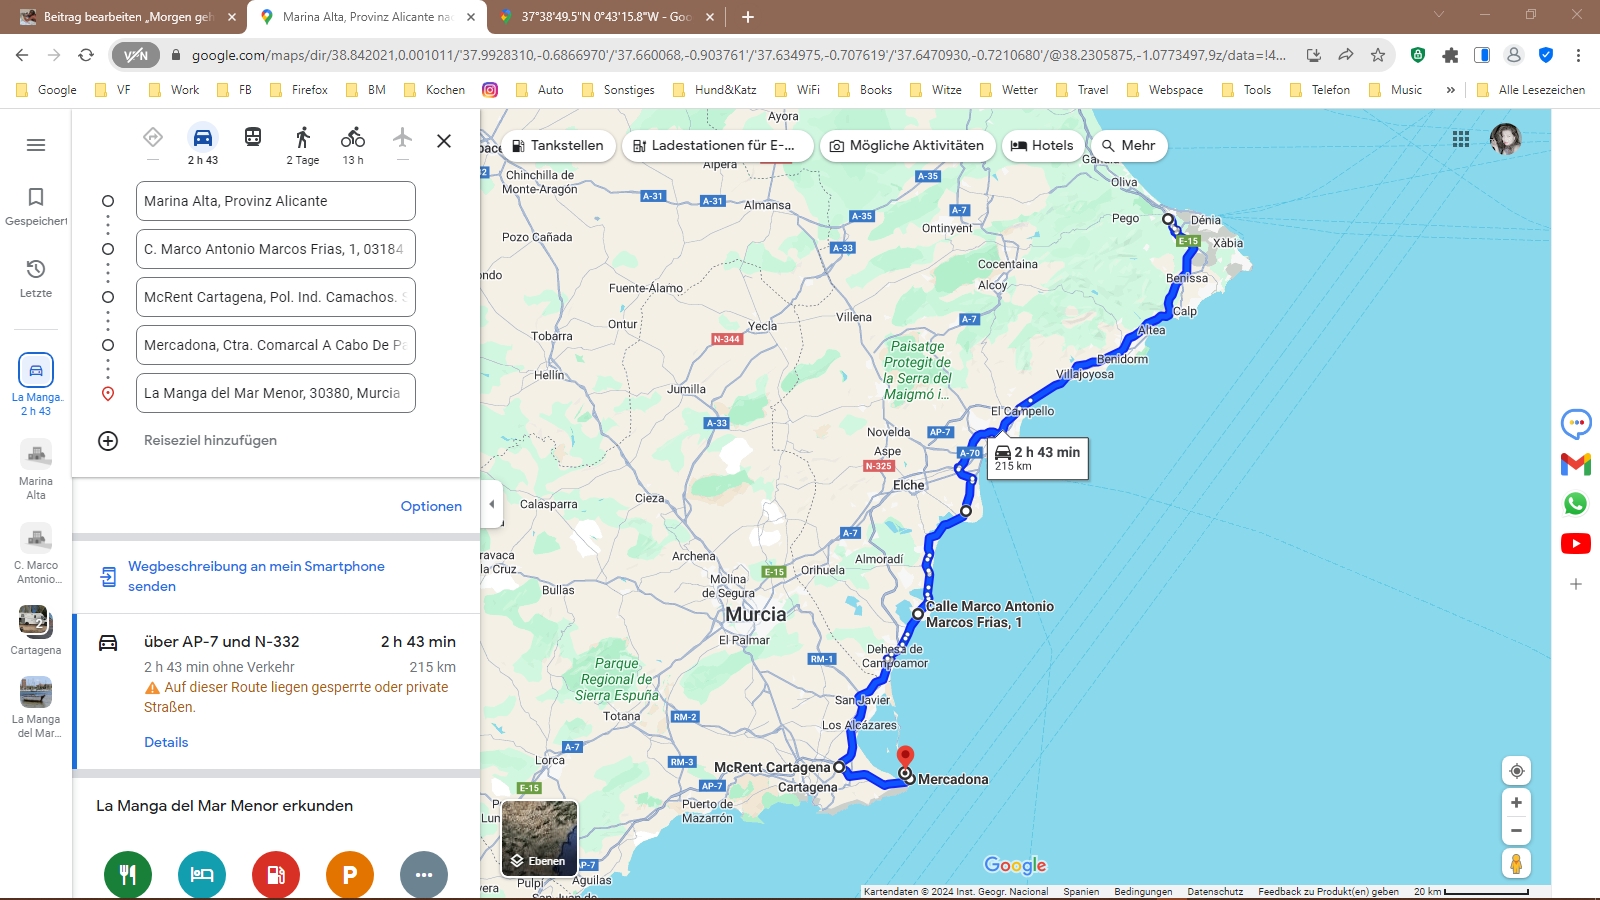
Task: Open Cartagena recent sidebar item
Action: 36,632
